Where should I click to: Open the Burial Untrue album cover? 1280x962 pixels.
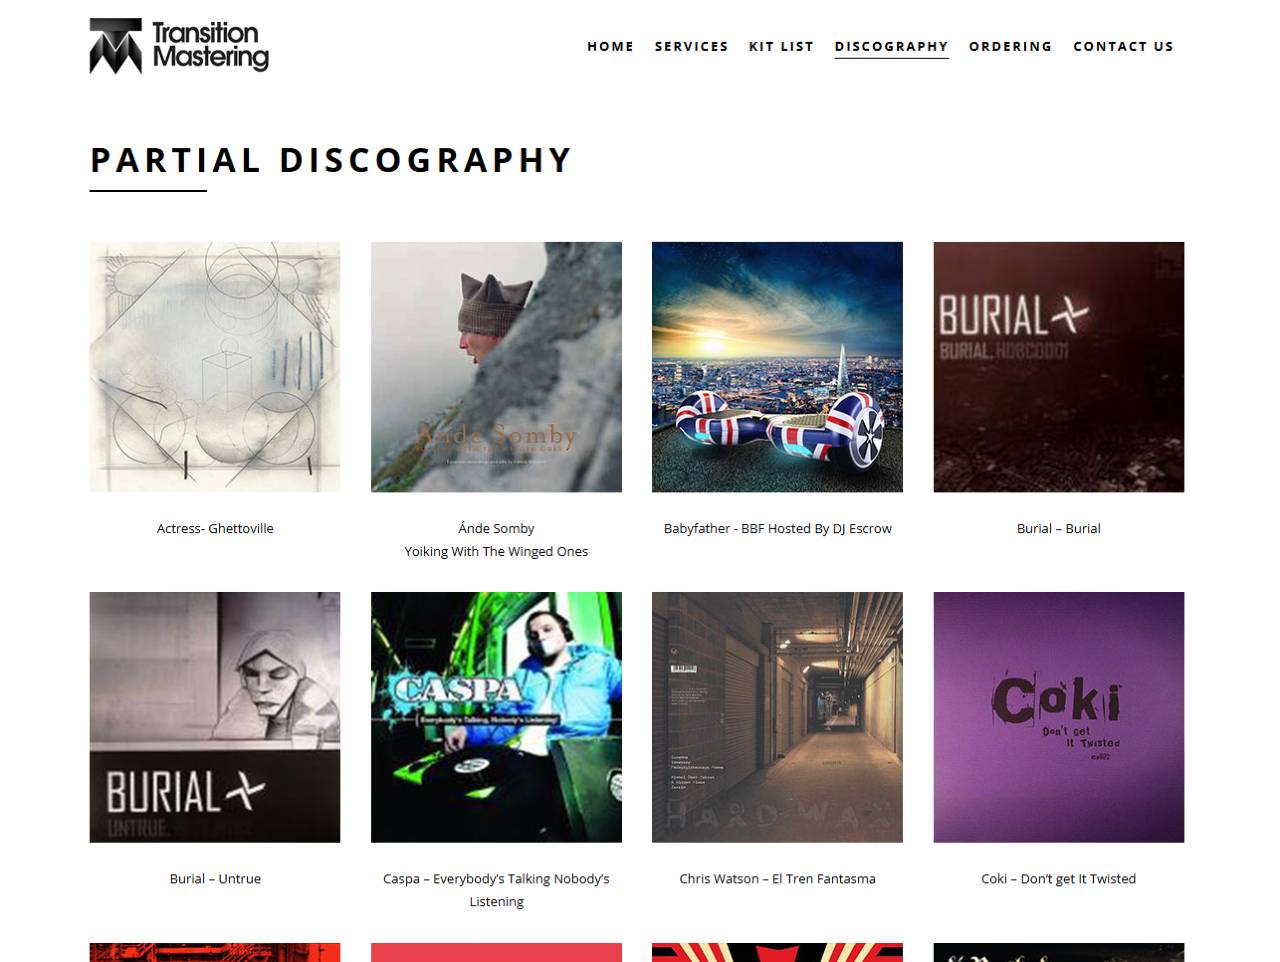pyautogui.click(x=215, y=717)
